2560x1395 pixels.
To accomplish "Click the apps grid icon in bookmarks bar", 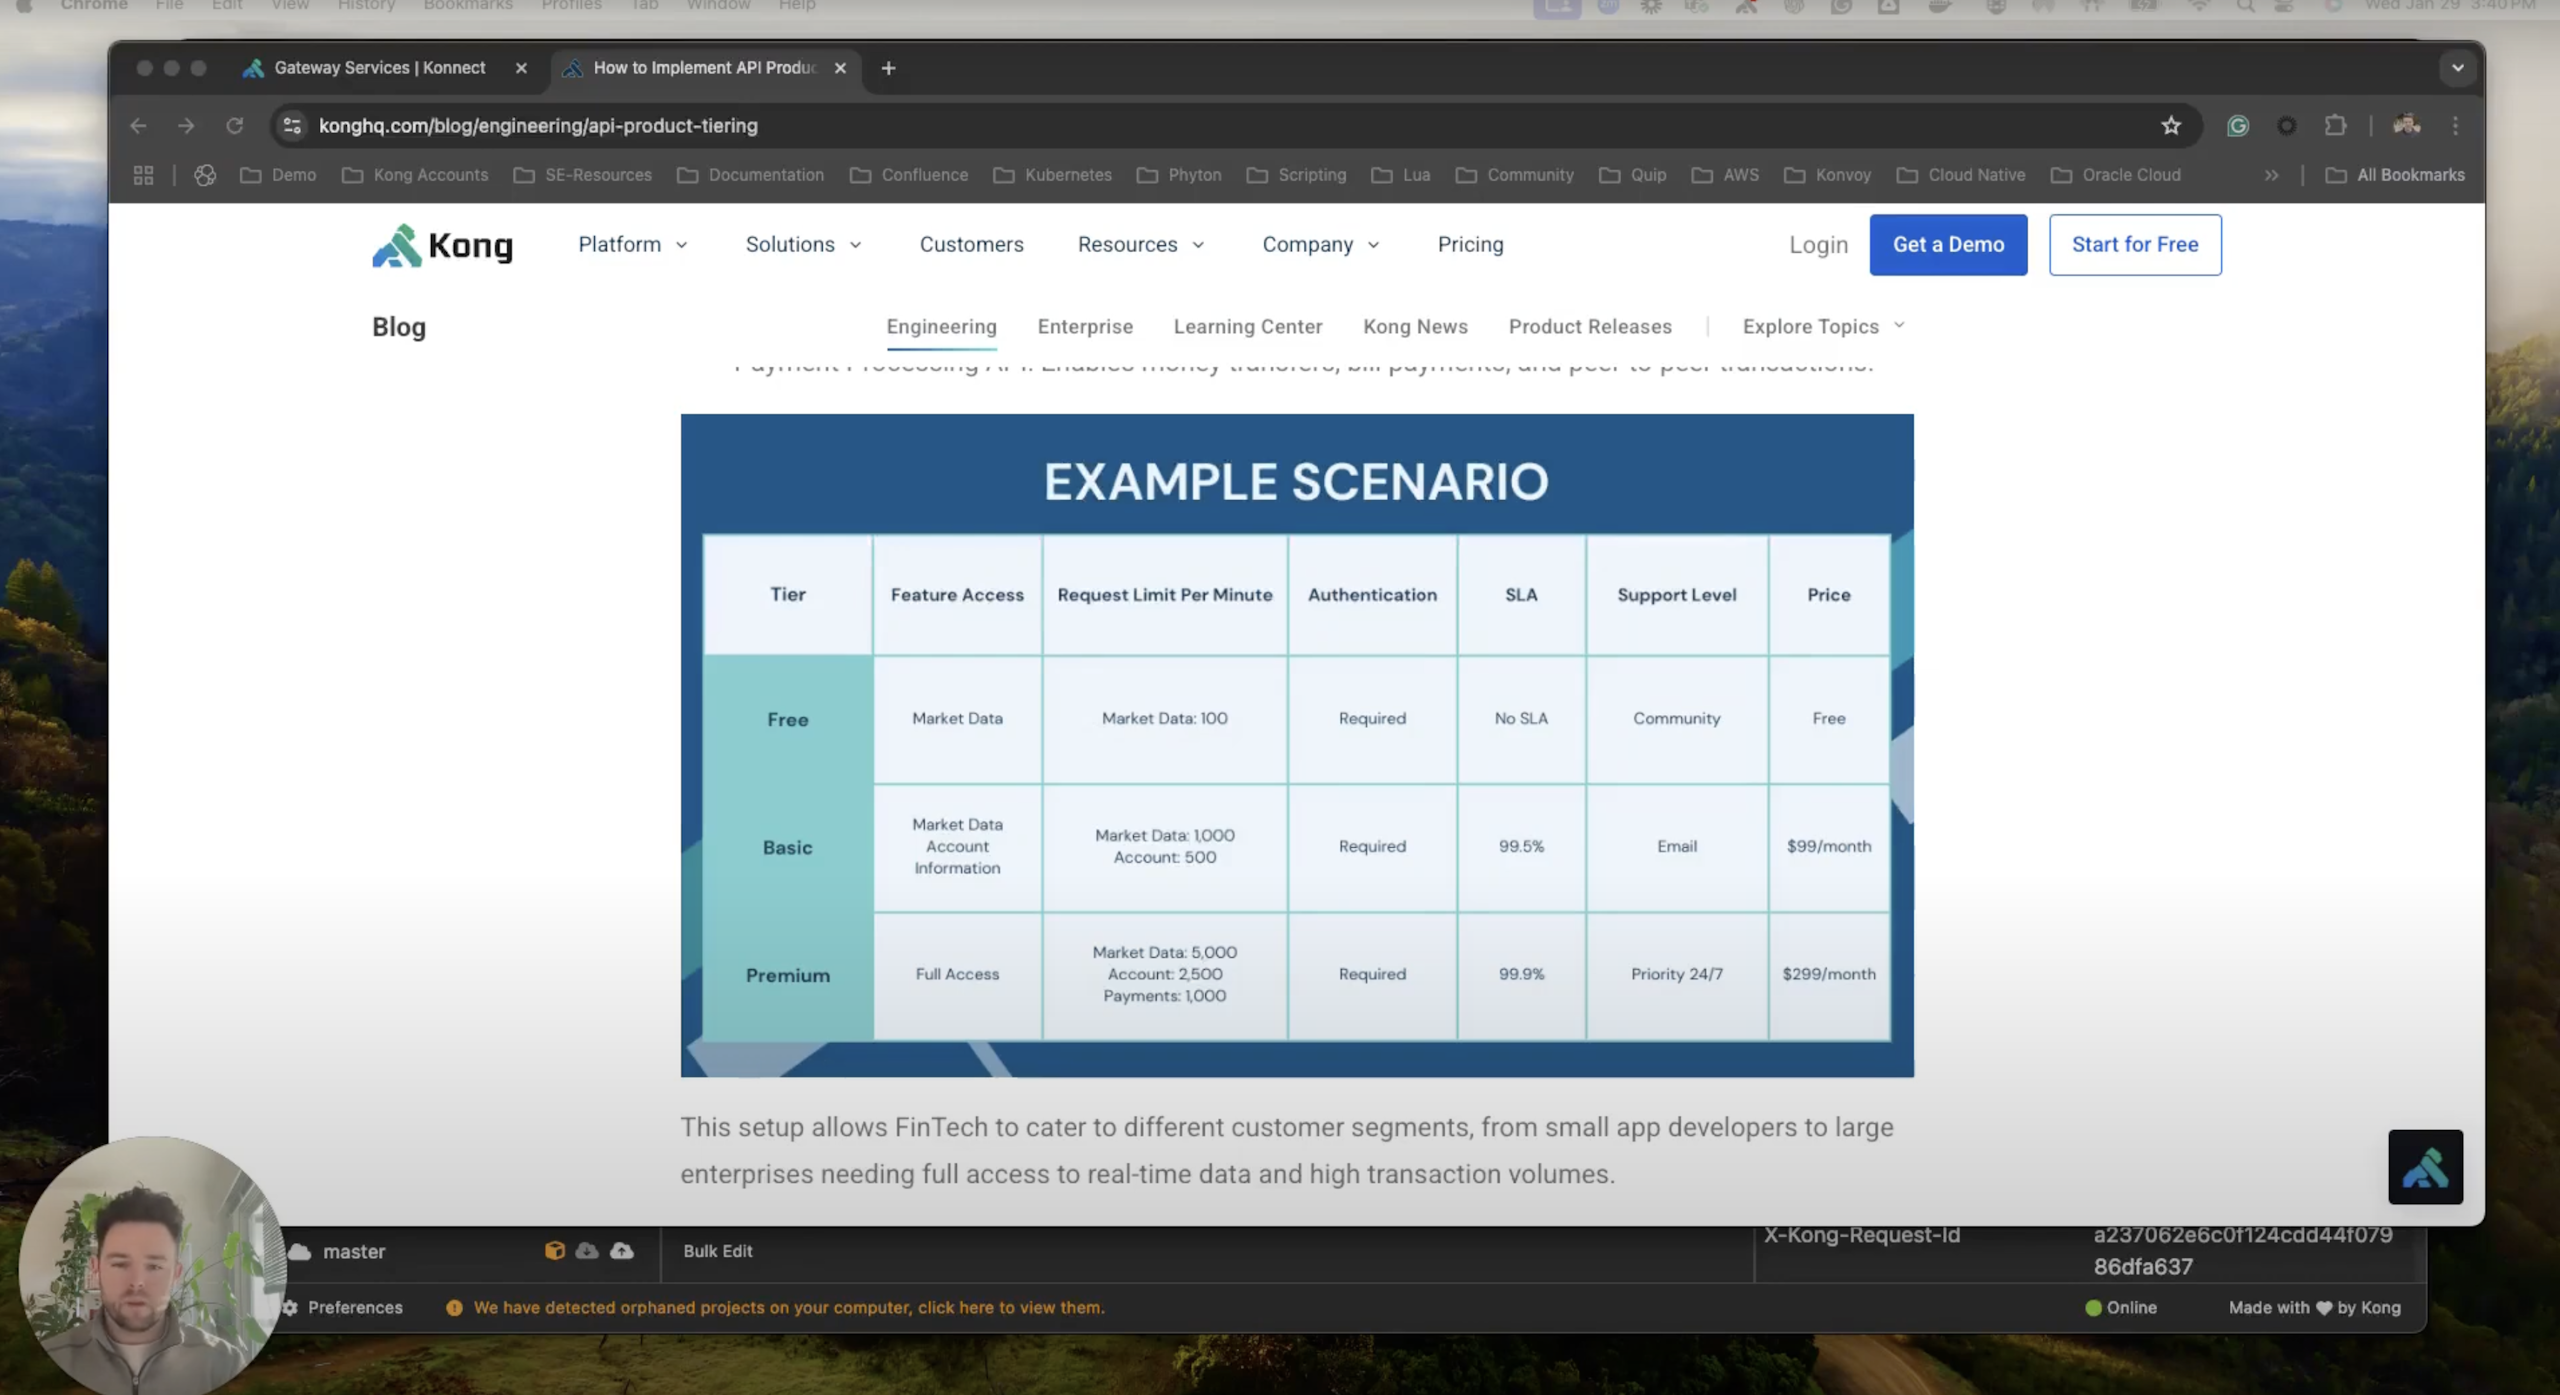I will tap(143, 175).
